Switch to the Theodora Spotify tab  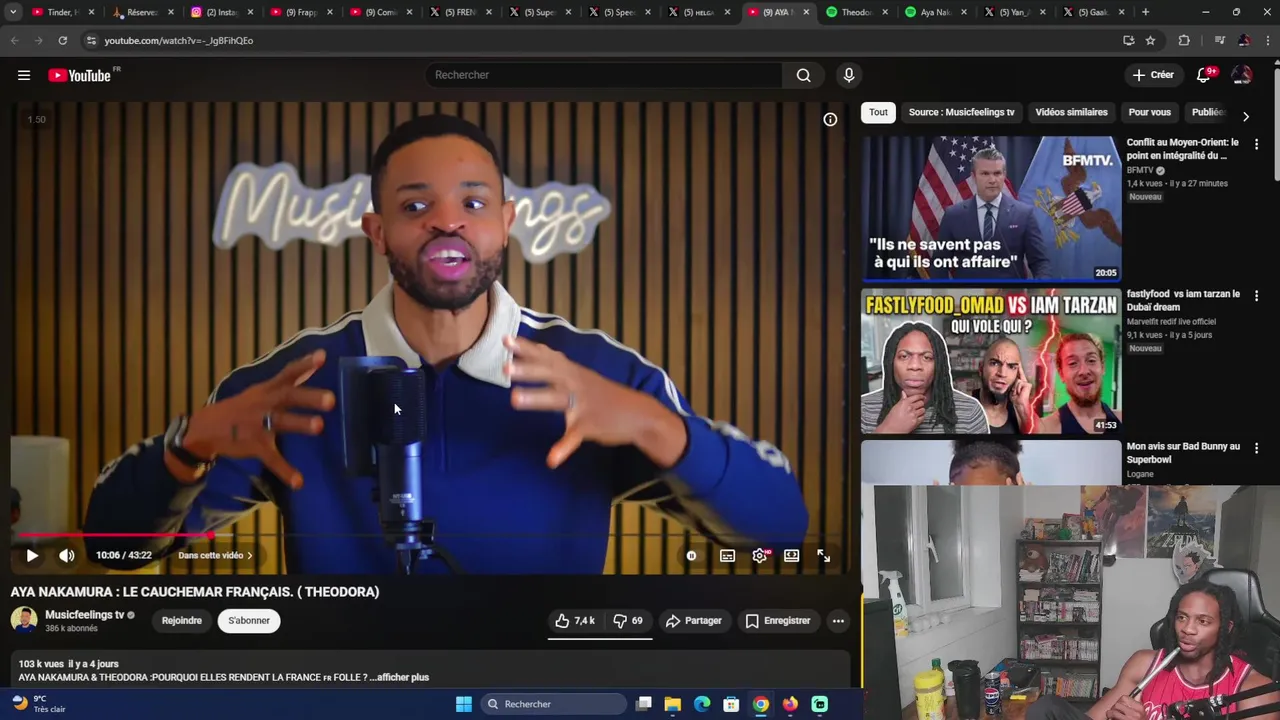coord(857,12)
